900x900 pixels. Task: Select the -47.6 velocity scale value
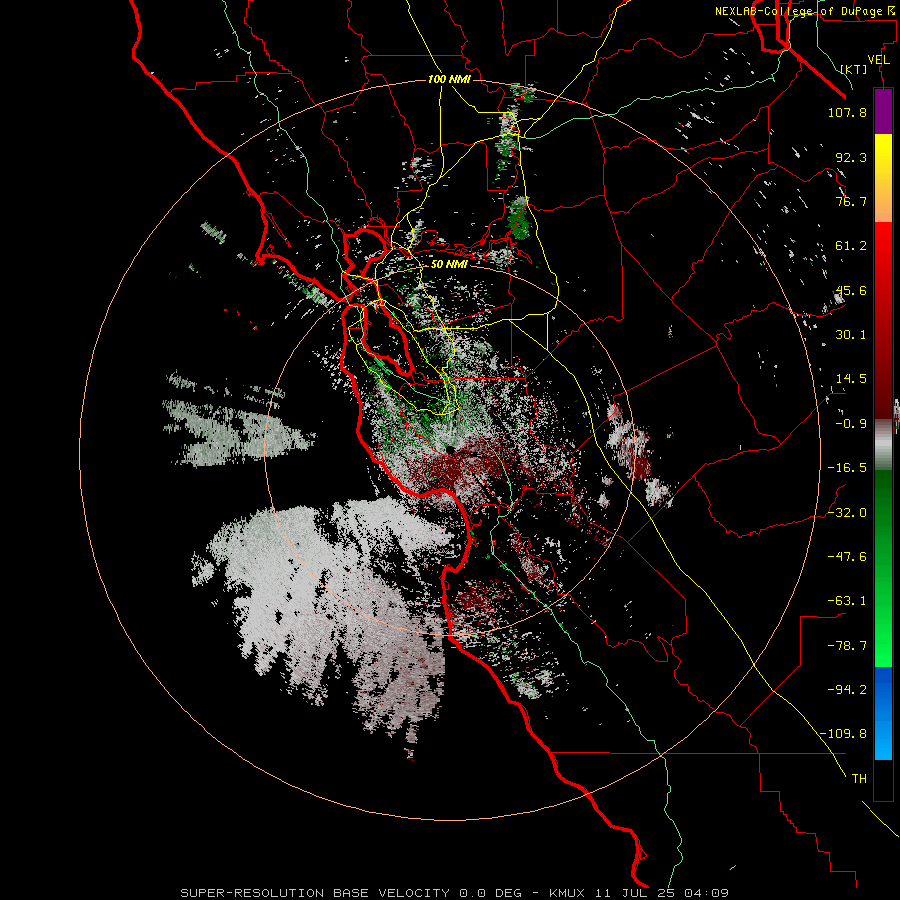[x=847, y=557]
